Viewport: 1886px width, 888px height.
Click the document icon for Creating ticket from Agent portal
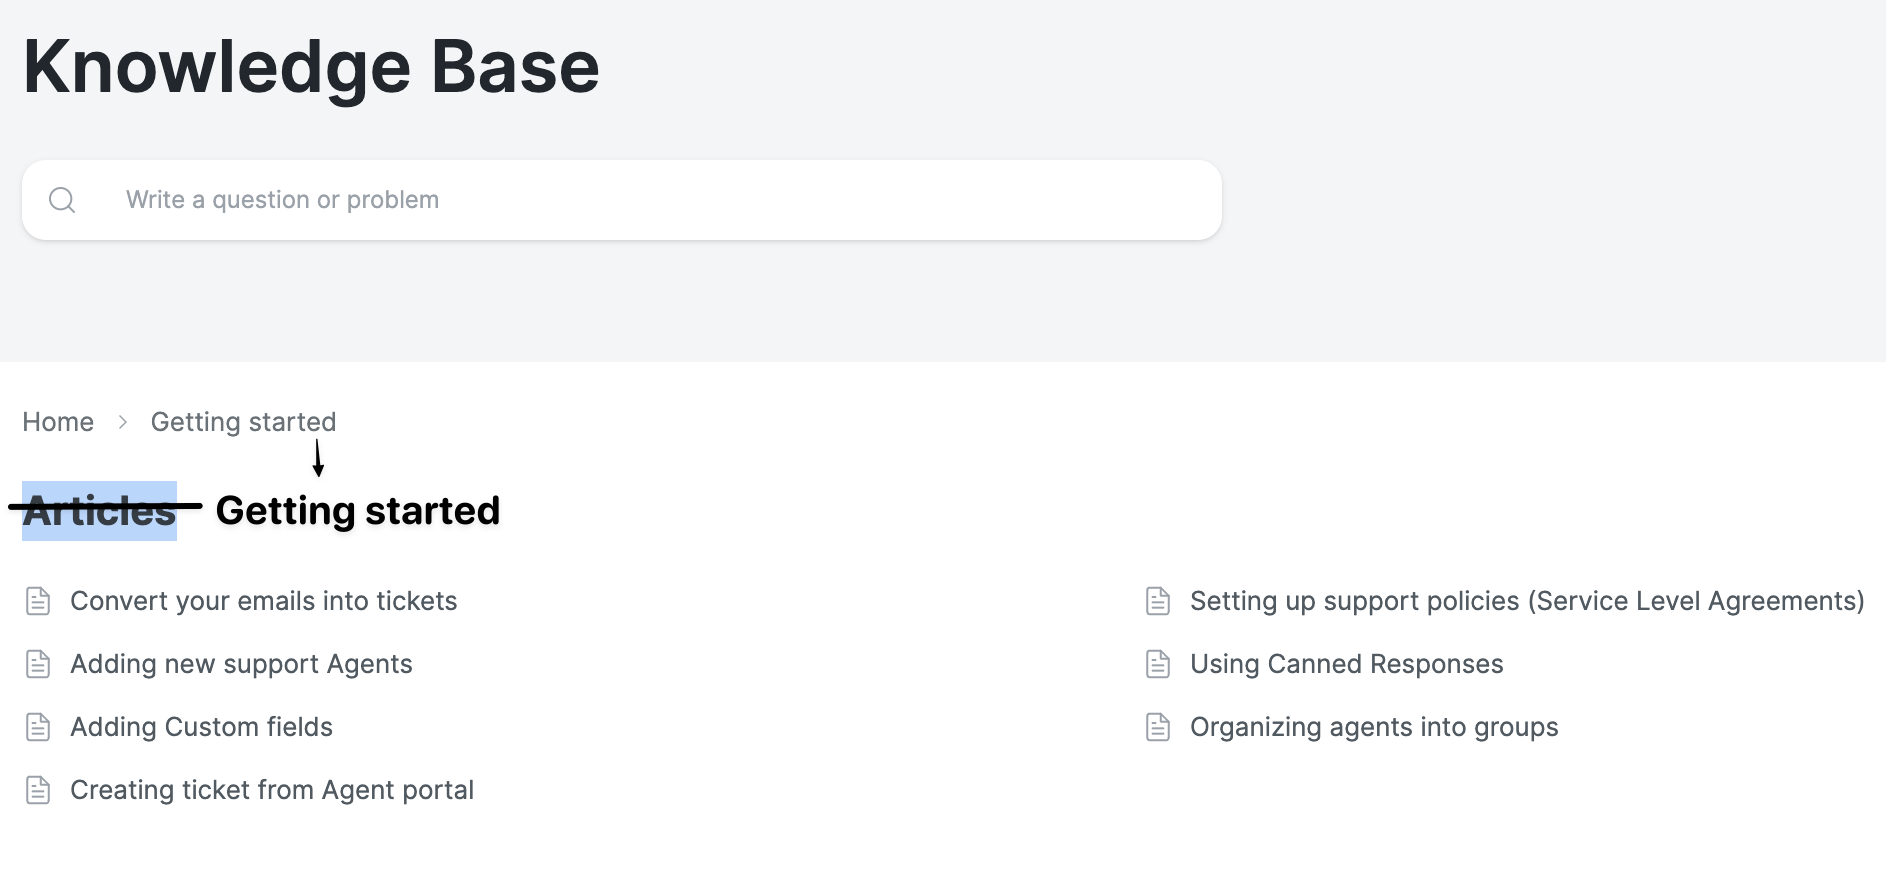[x=39, y=790]
